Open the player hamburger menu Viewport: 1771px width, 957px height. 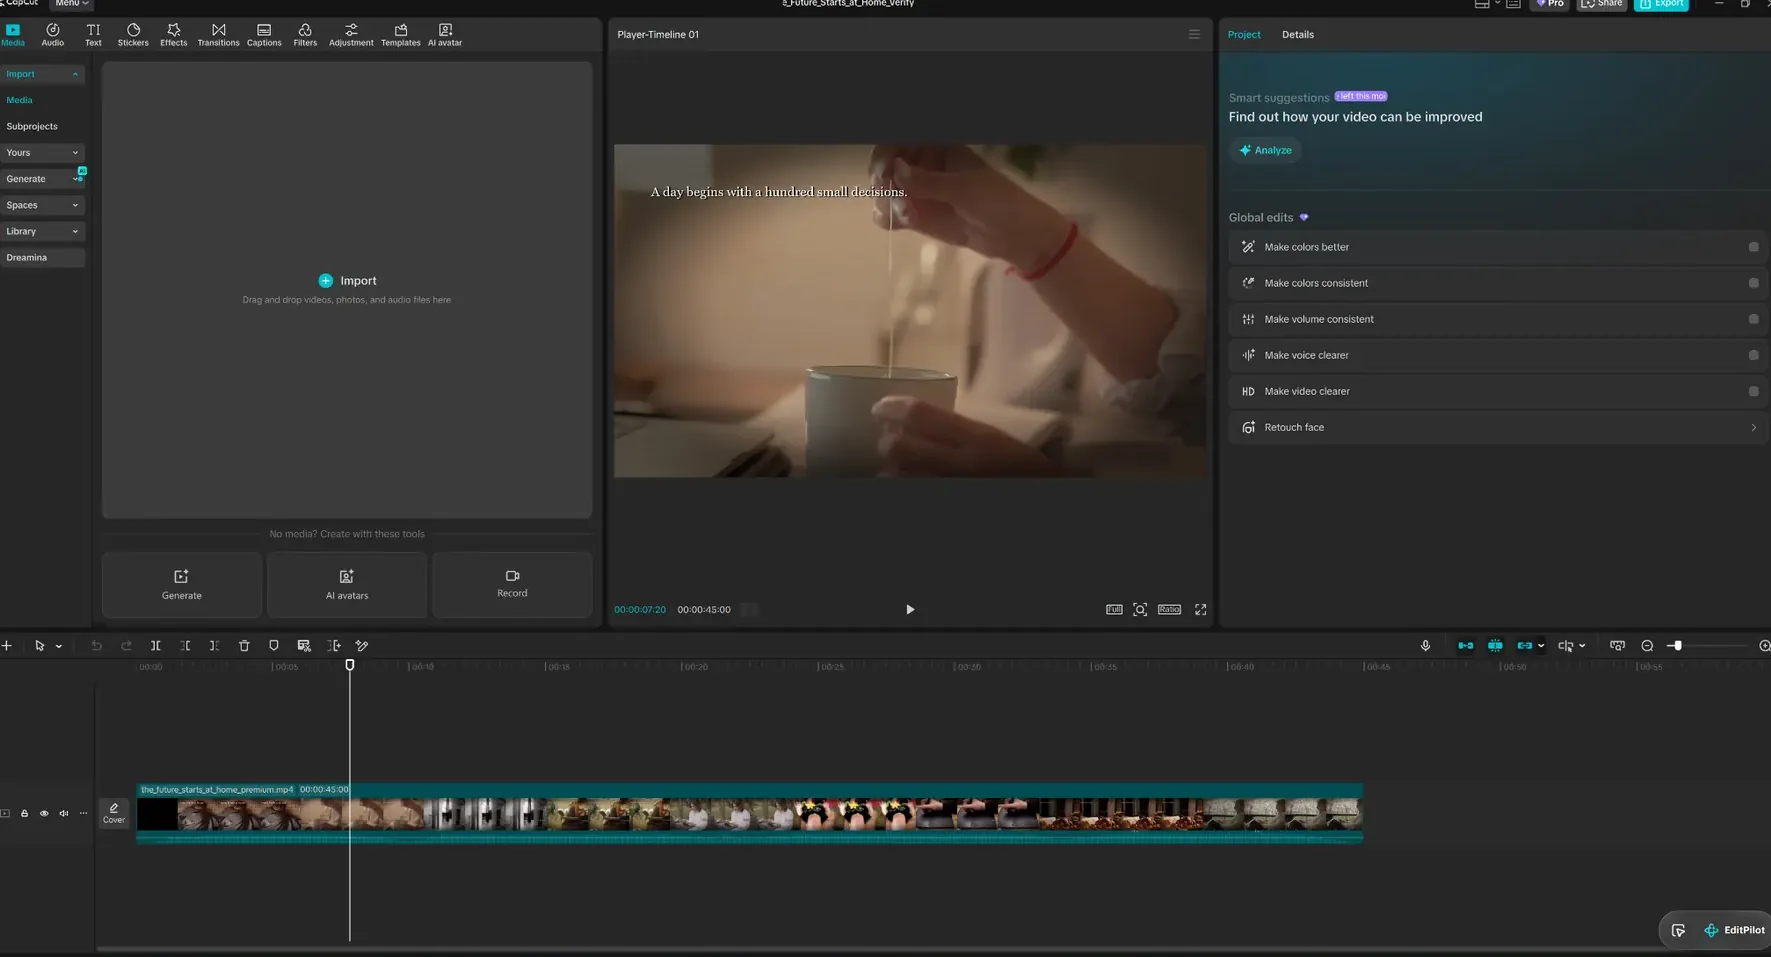[x=1194, y=34]
